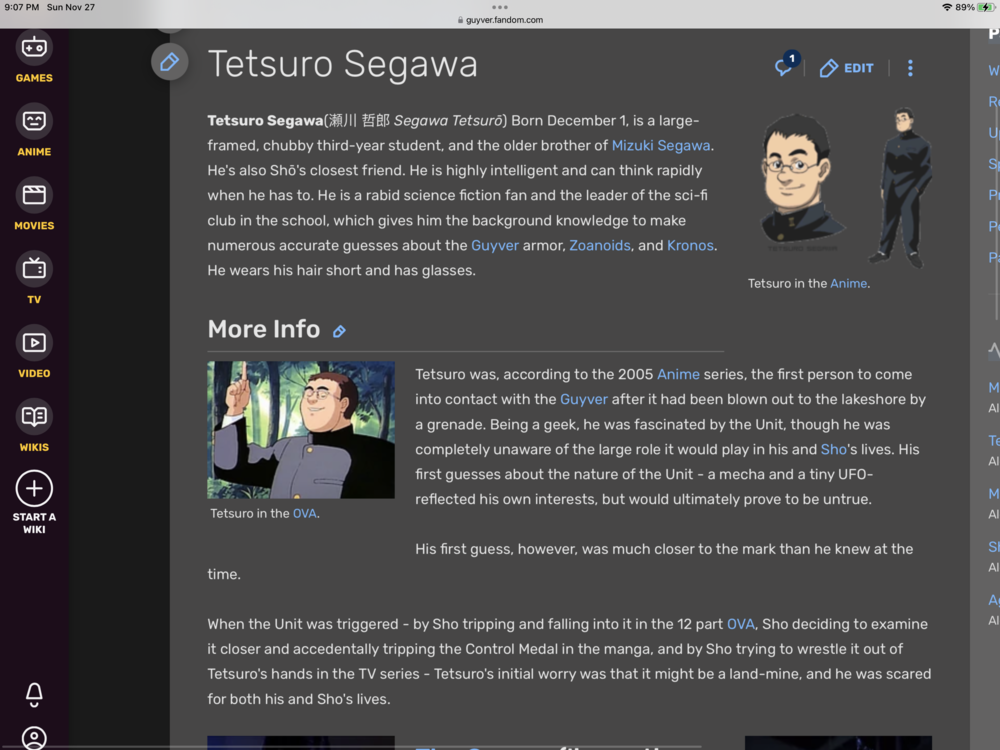
Task: View the Tetsuro OVA forest image
Action: tap(301, 430)
